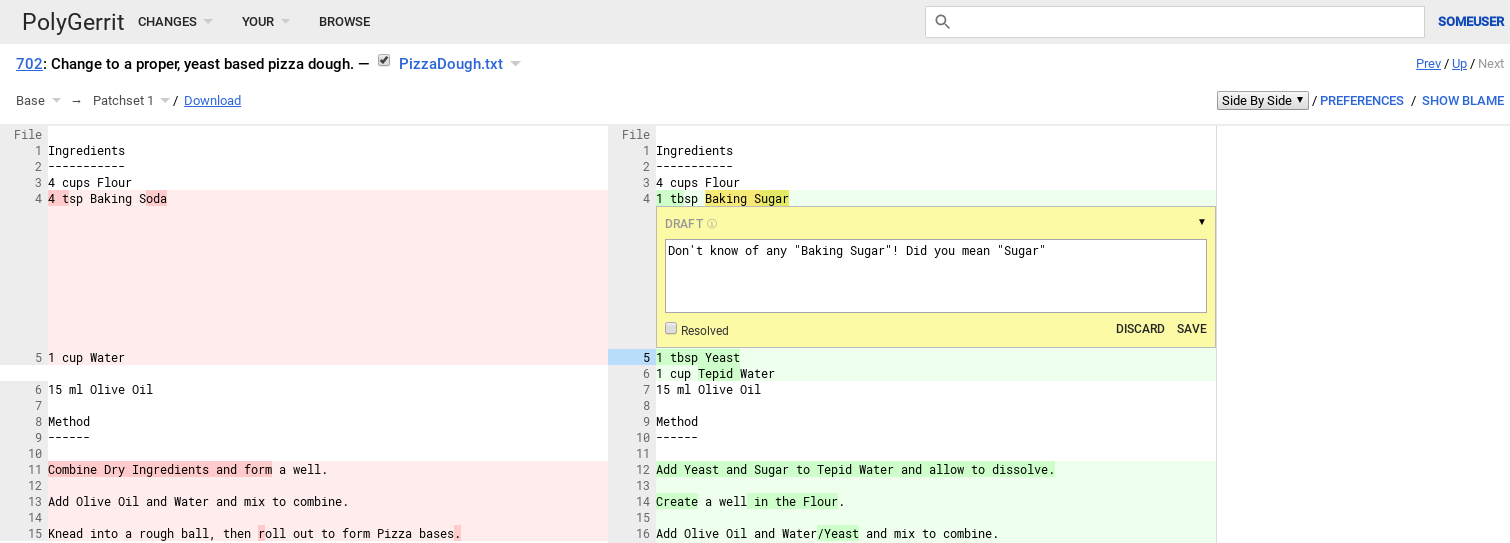This screenshot has height=543, width=1510.
Task: Open the Your menu
Action: (265, 22)
